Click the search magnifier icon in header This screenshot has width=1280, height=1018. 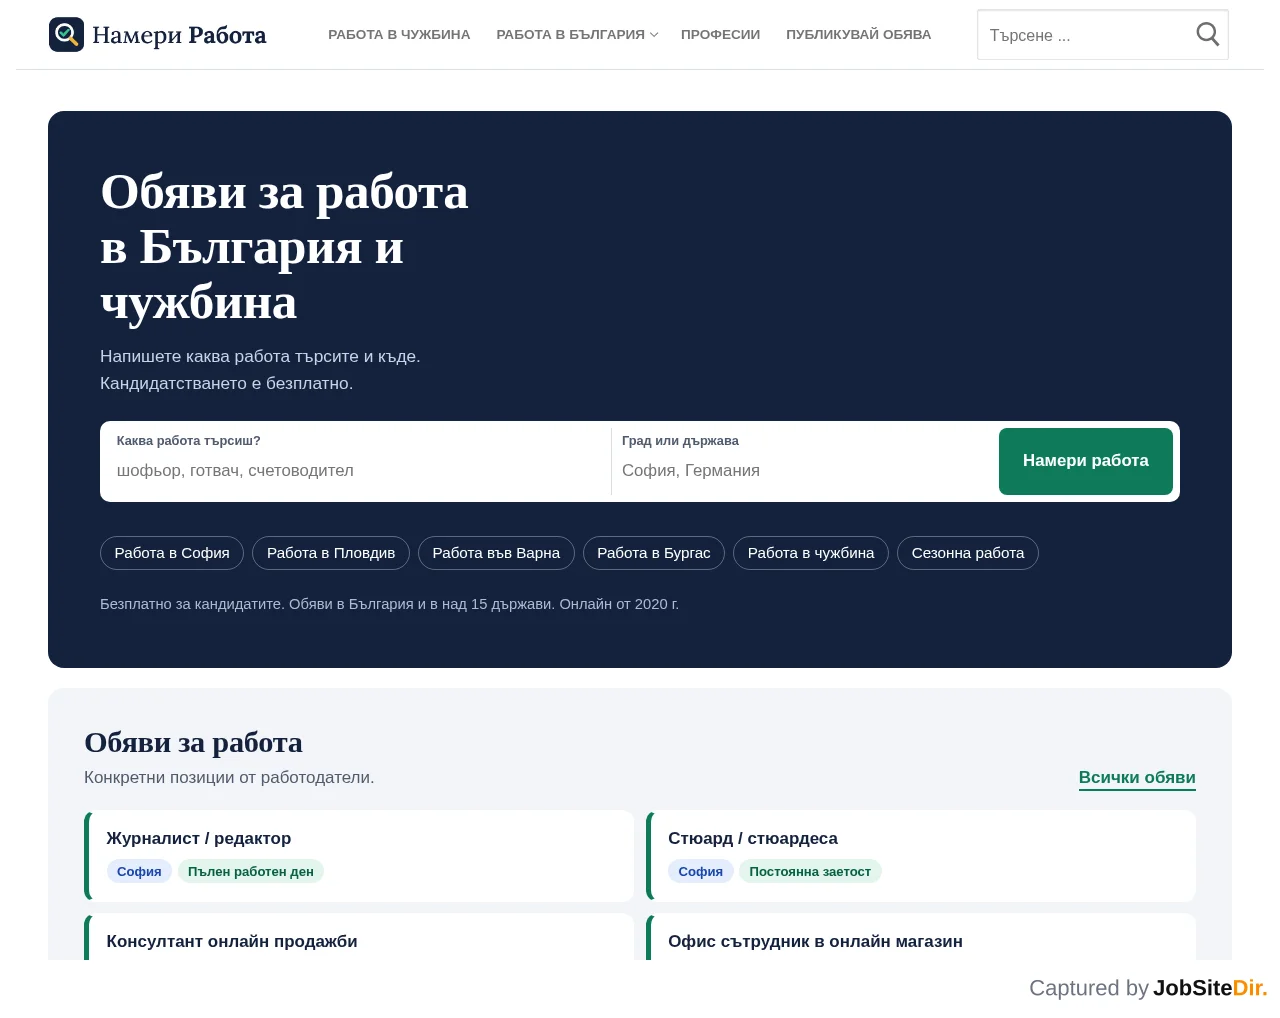tap(1208, 35)
